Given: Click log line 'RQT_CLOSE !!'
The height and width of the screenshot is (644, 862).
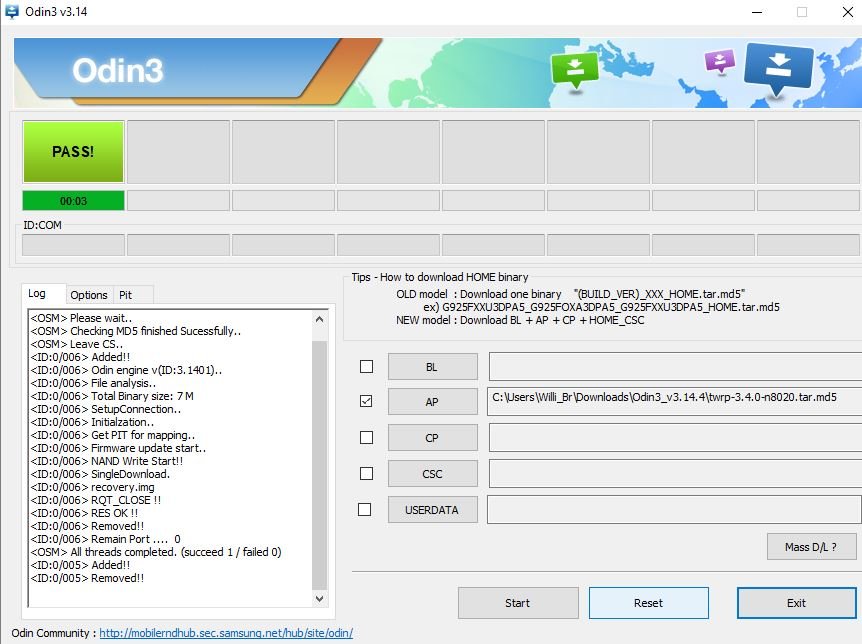Looking at the screenshot, I should tap(96, 500).
